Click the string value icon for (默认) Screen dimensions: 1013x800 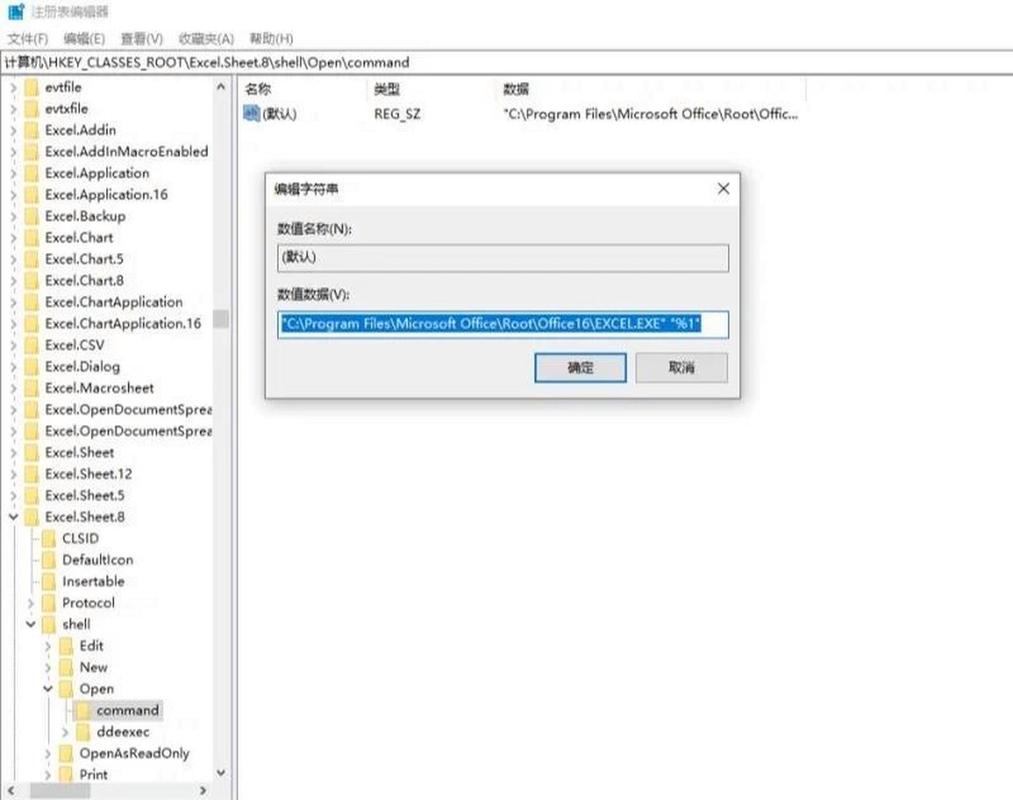coord(251,114)
